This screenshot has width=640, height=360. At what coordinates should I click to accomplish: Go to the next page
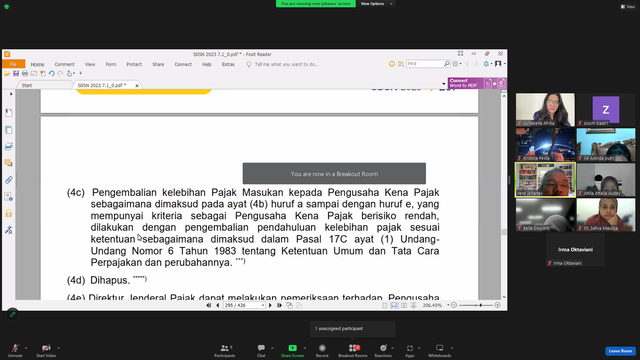(270, 305)
